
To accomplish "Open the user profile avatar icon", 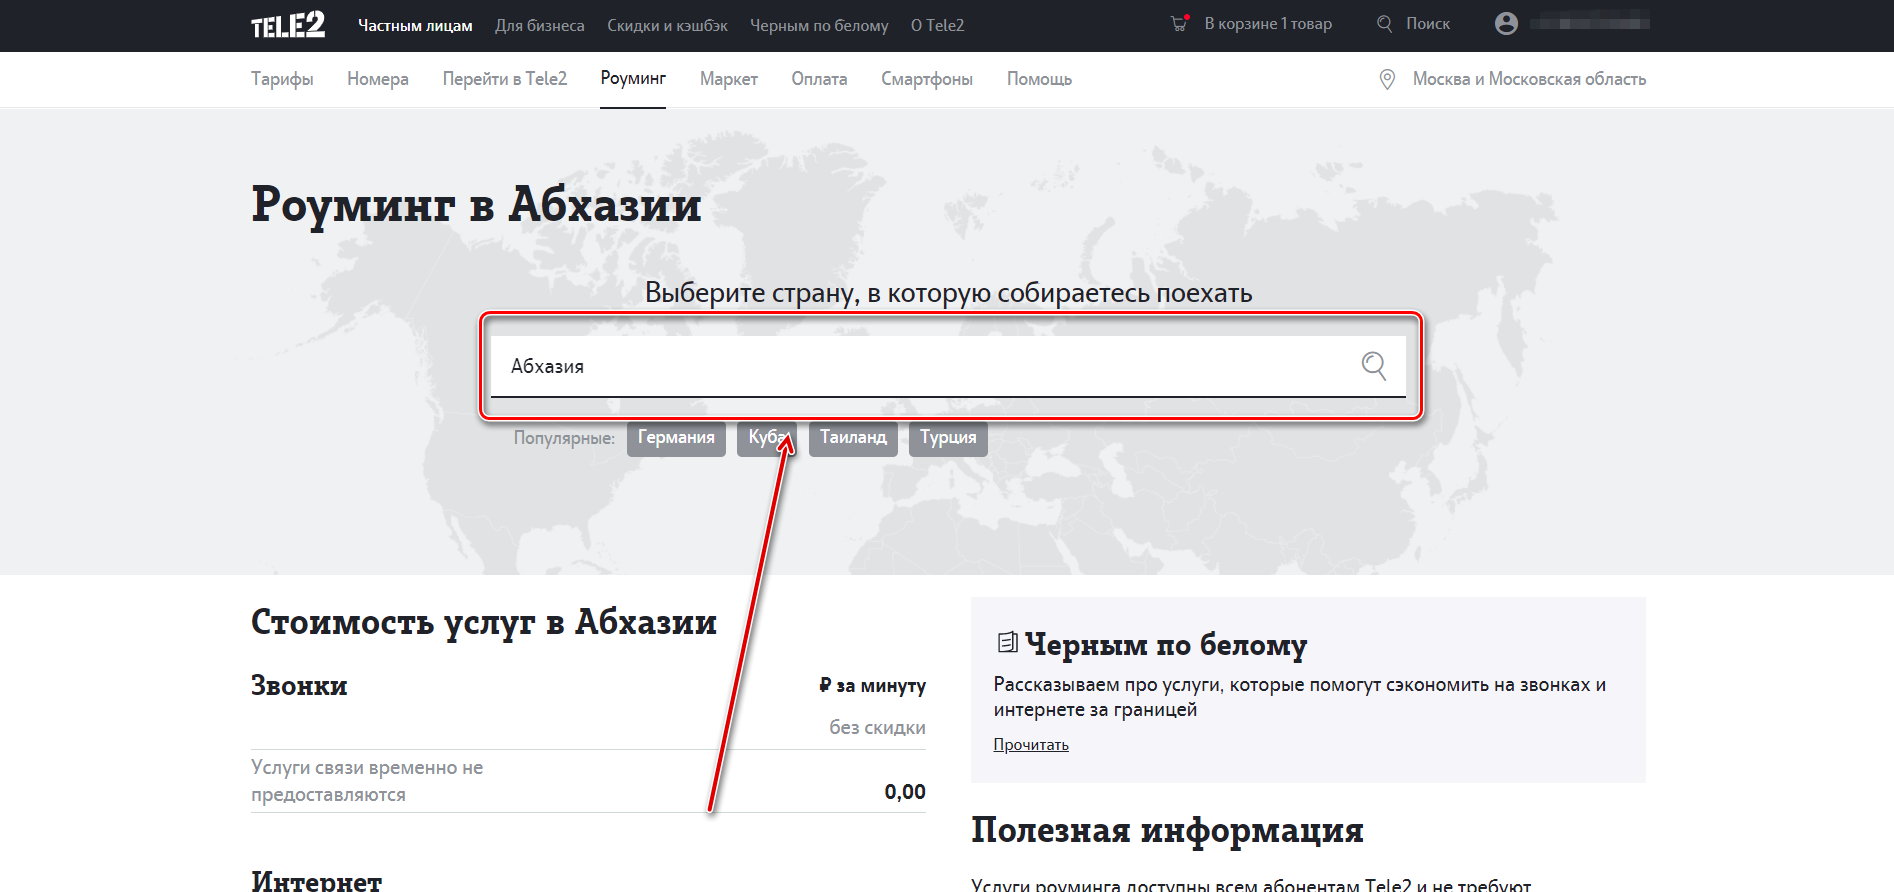I will pyautogui.click(x=1506, y=23).
